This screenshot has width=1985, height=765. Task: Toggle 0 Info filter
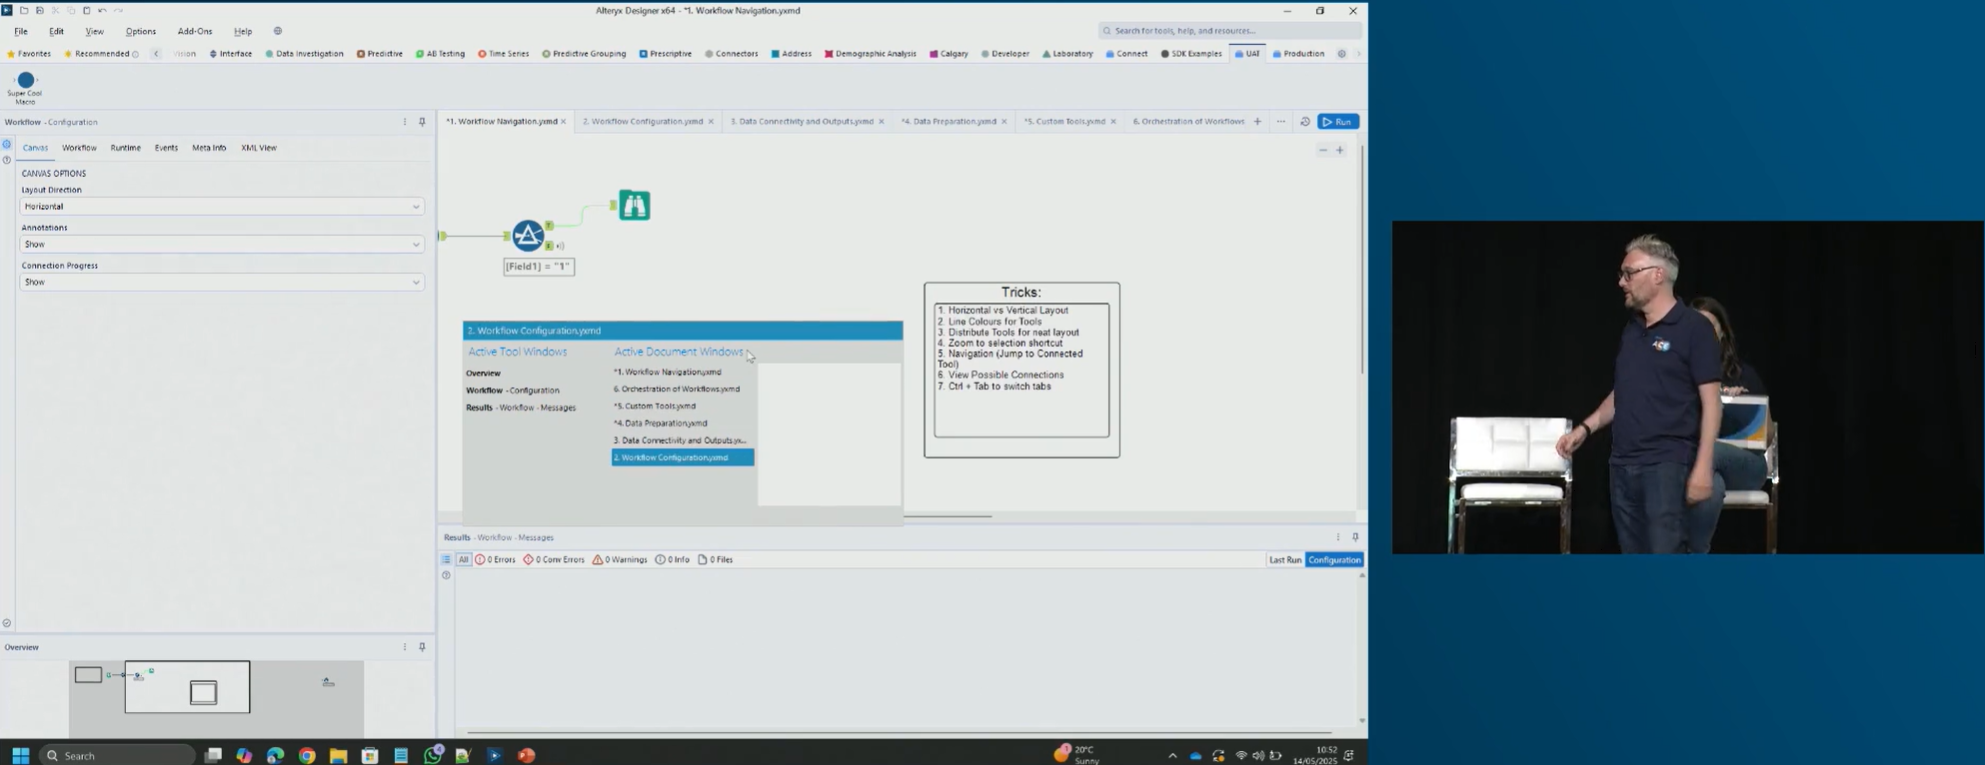[672, 560]
